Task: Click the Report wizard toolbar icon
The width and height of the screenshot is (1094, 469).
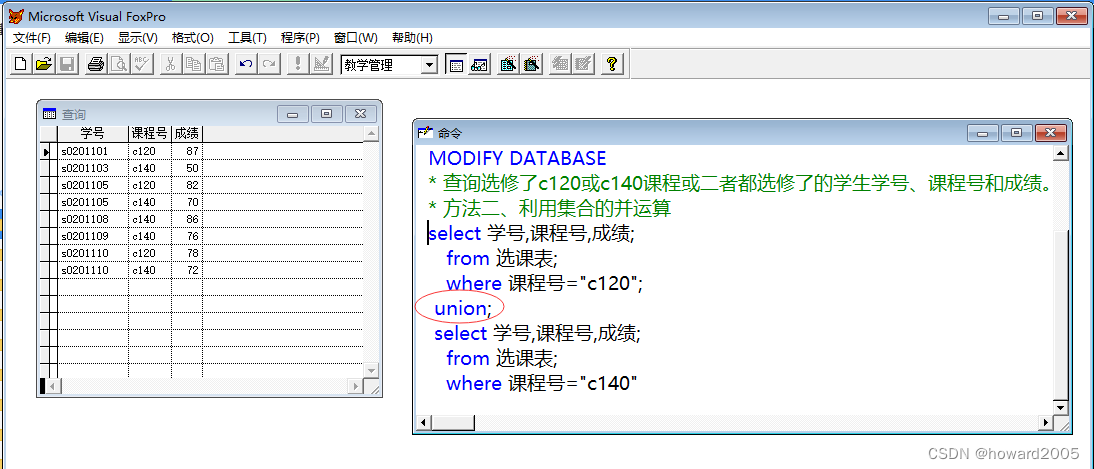Action: [532, 64]
